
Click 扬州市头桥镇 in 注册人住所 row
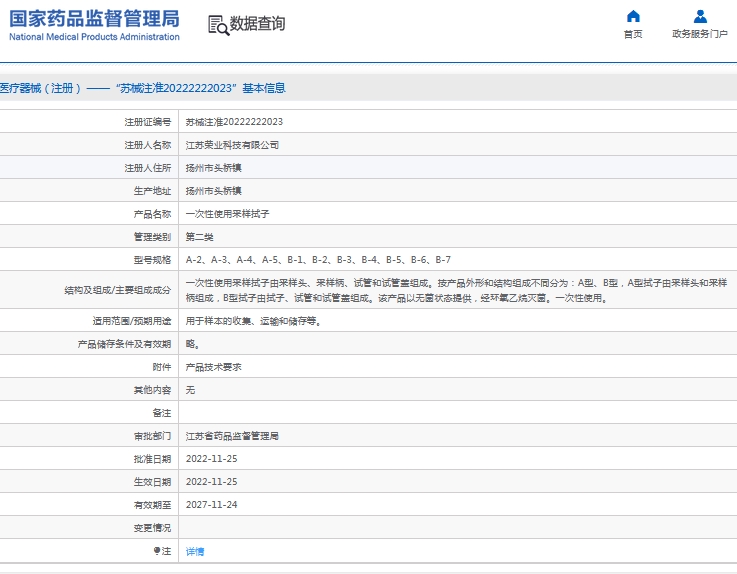pos(213,168)
